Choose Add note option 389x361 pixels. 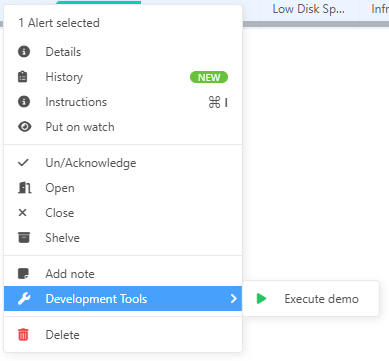coord(123,274)
